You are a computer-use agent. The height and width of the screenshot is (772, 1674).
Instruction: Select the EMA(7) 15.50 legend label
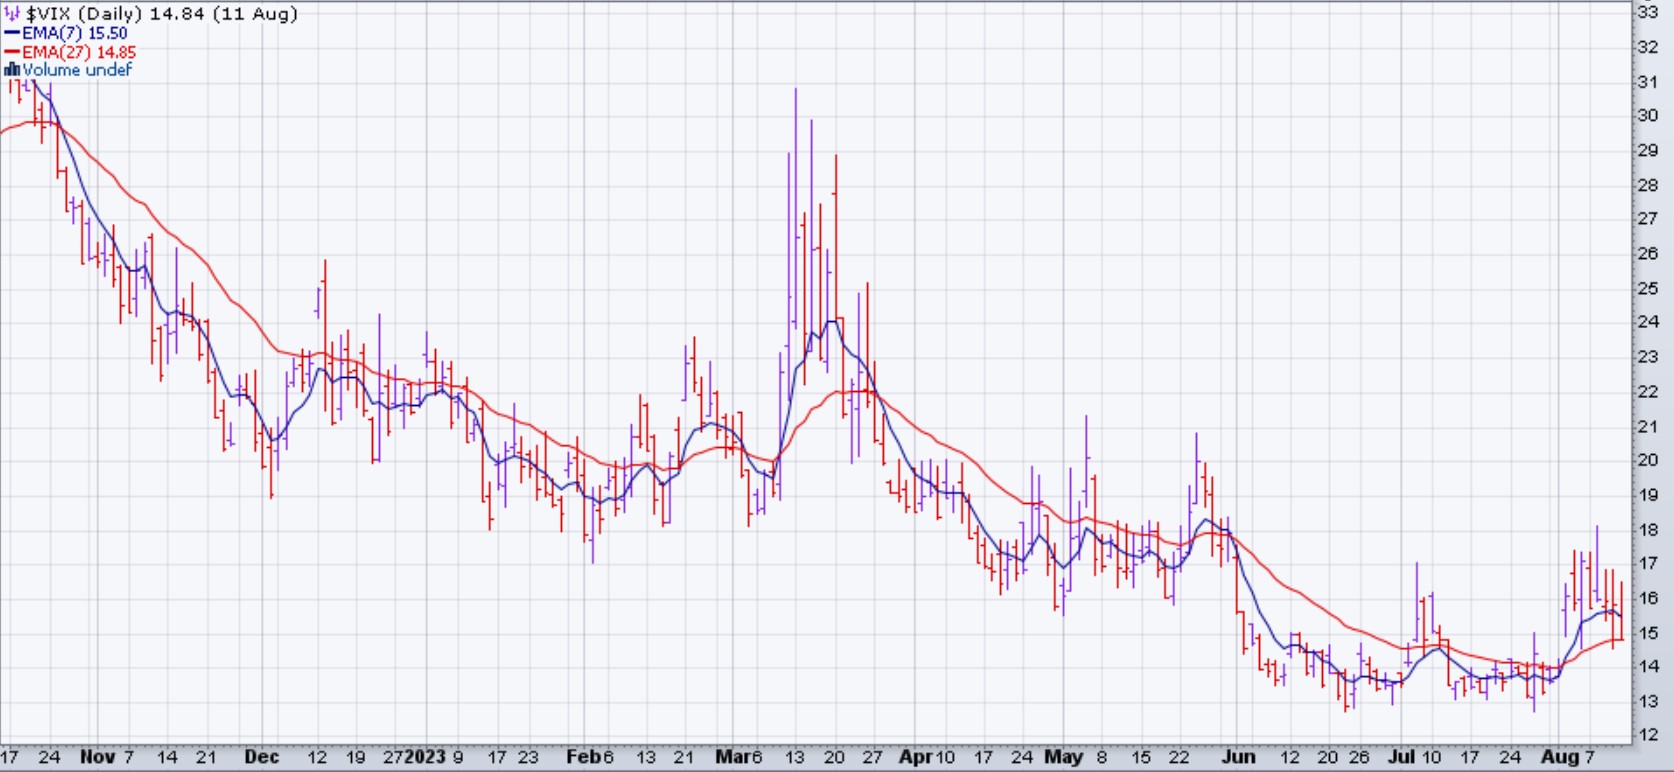(75, 33)
